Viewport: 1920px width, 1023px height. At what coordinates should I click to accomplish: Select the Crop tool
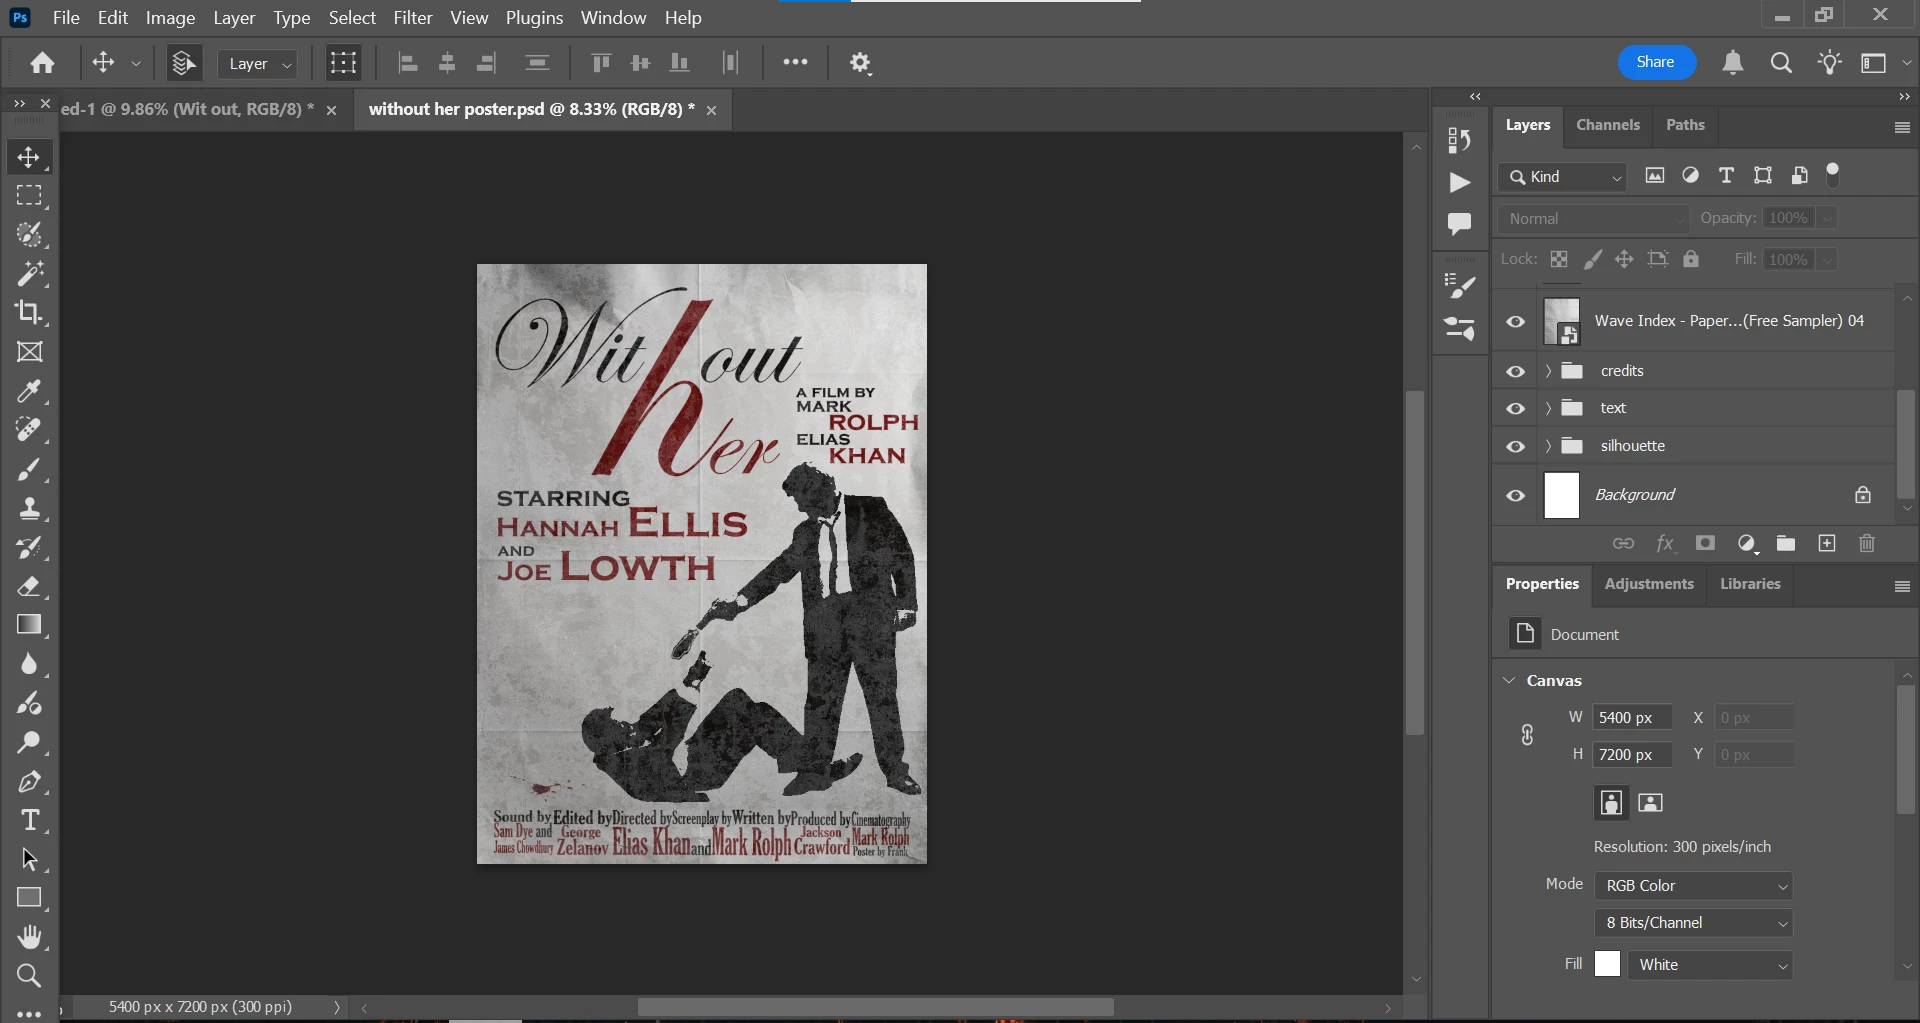click(29, 313)
